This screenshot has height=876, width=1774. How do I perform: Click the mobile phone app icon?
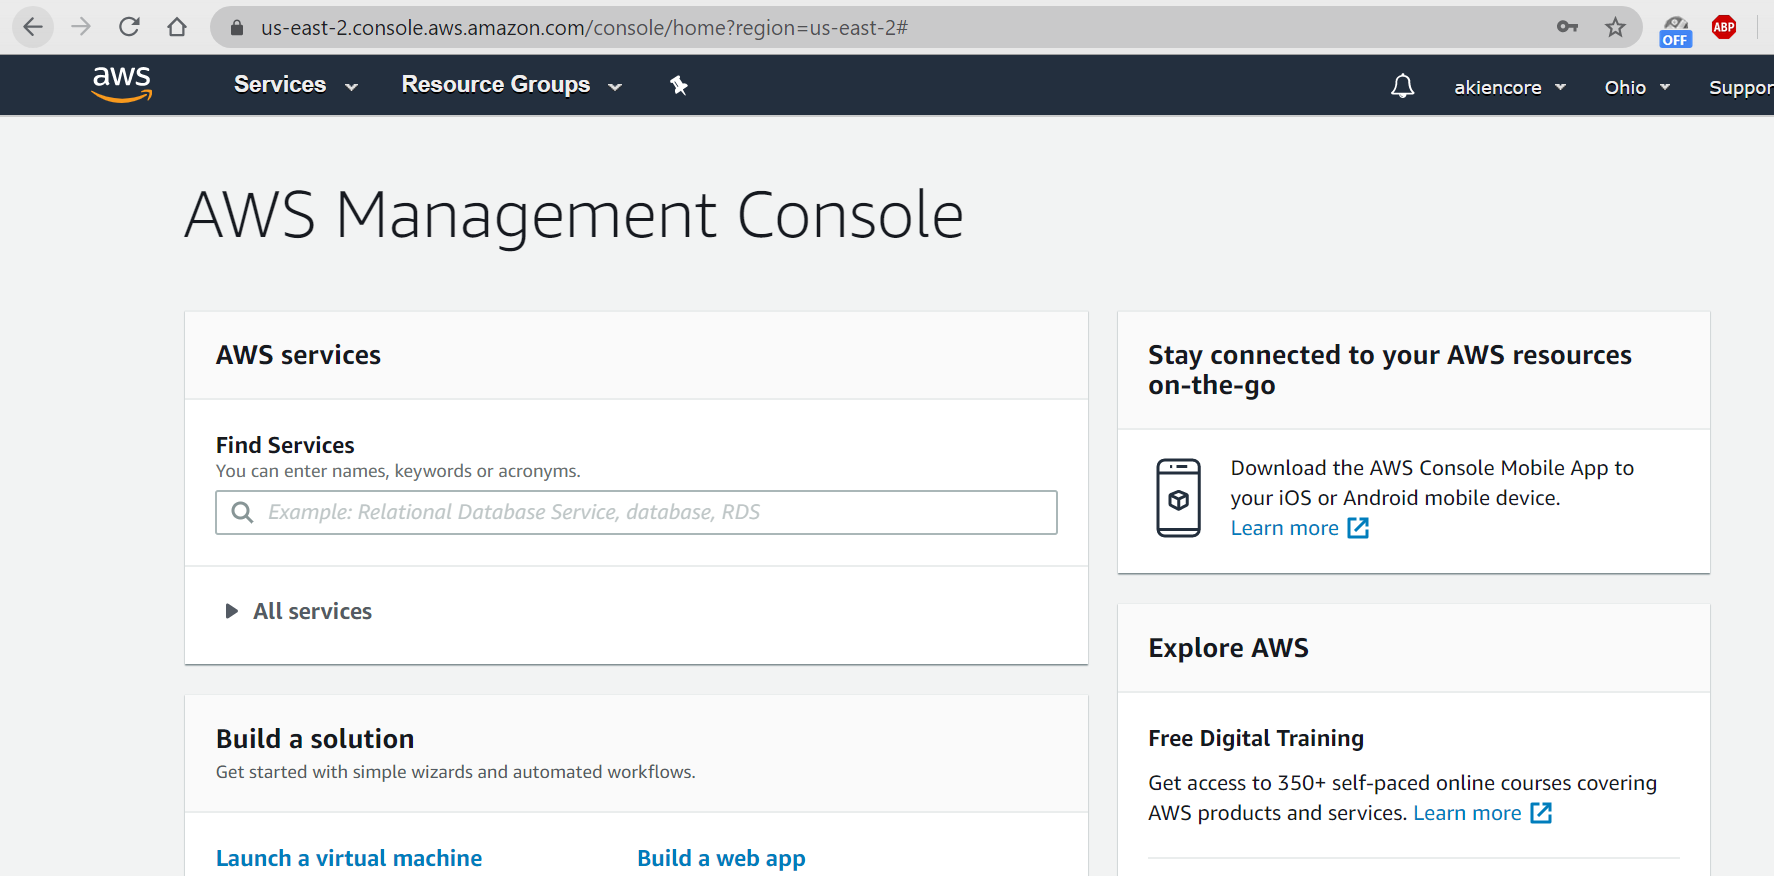(1178, 498)
